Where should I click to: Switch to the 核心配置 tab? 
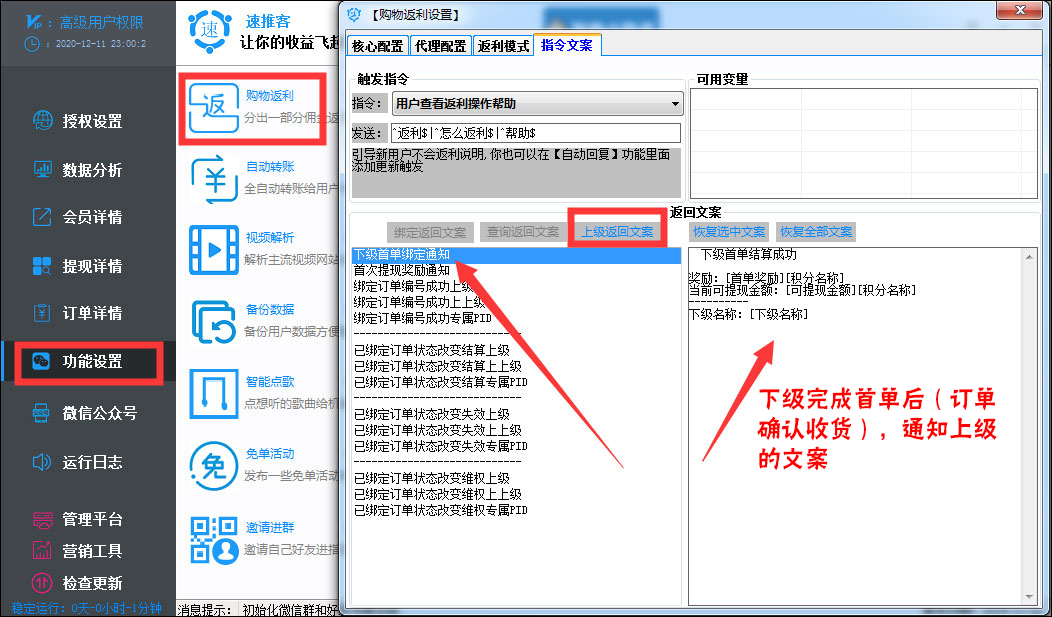378,46
